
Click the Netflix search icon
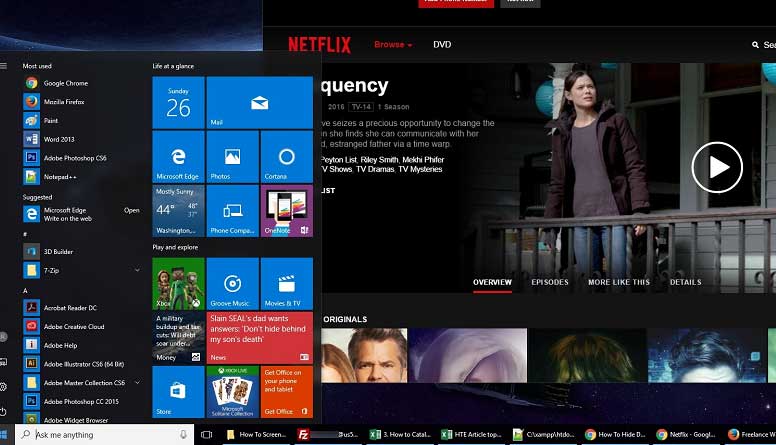[755, 45]
